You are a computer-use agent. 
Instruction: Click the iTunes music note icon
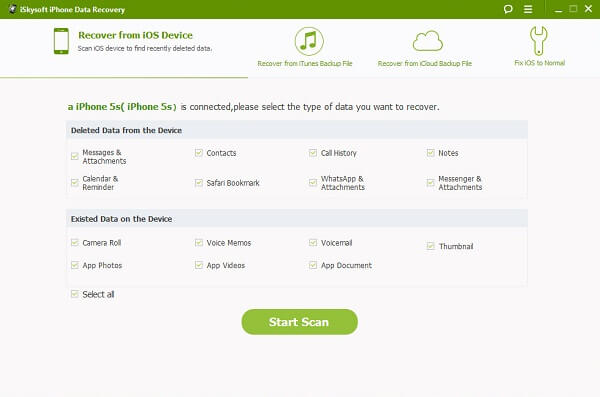309,41
